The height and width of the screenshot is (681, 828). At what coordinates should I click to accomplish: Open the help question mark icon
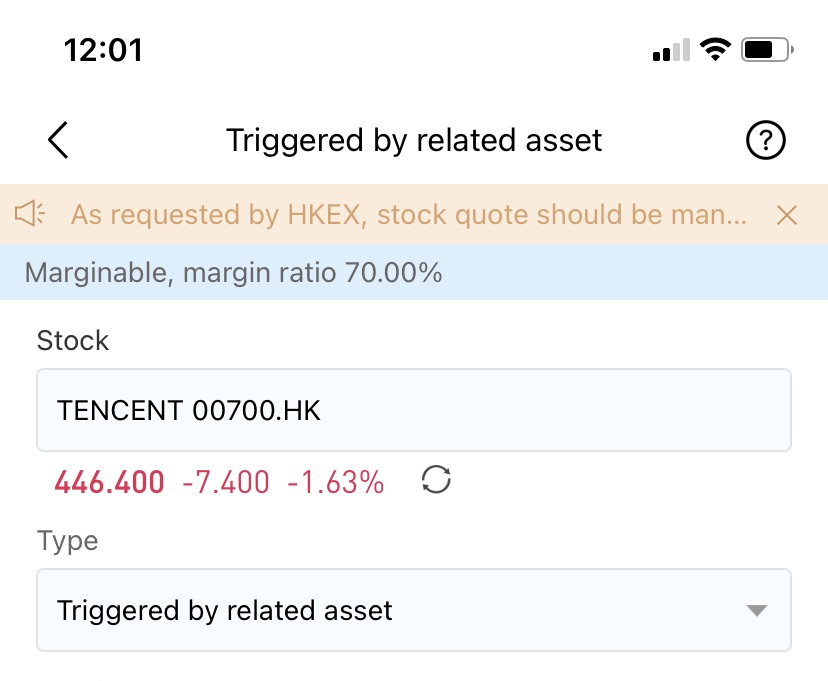tap(765, 140)
